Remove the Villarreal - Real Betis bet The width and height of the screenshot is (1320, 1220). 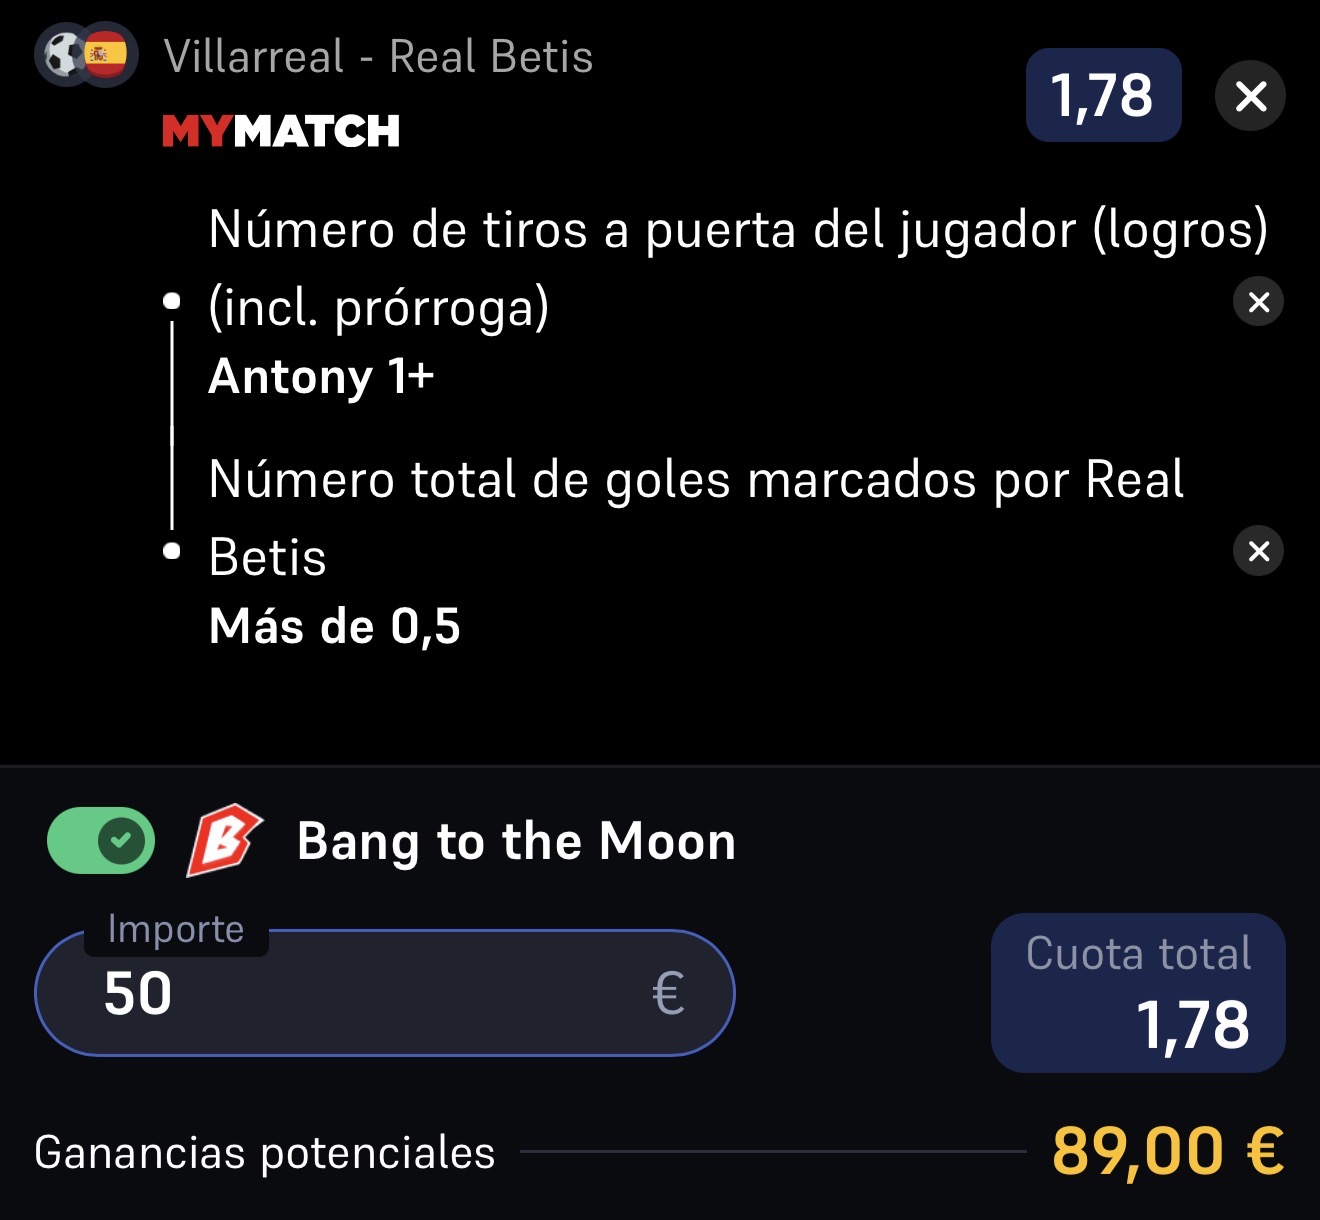pyautogui.click(x=1250, y=96)
